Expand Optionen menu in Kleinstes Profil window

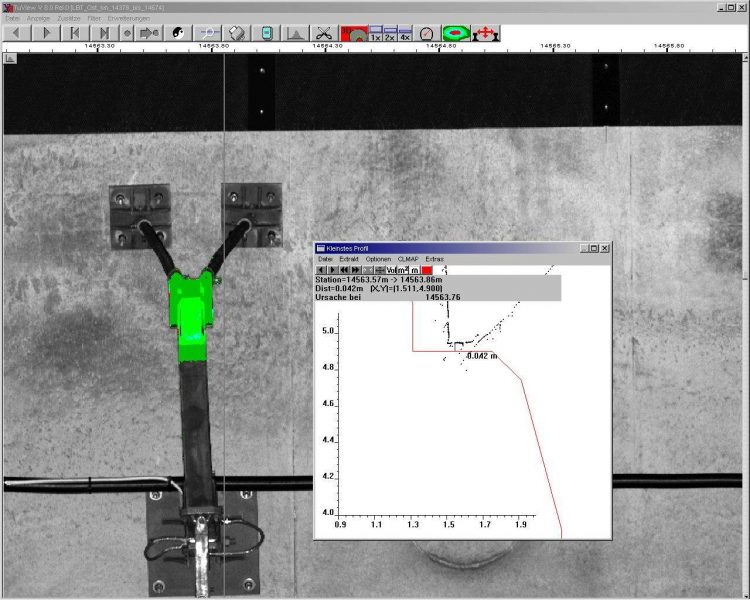(378, 259)
